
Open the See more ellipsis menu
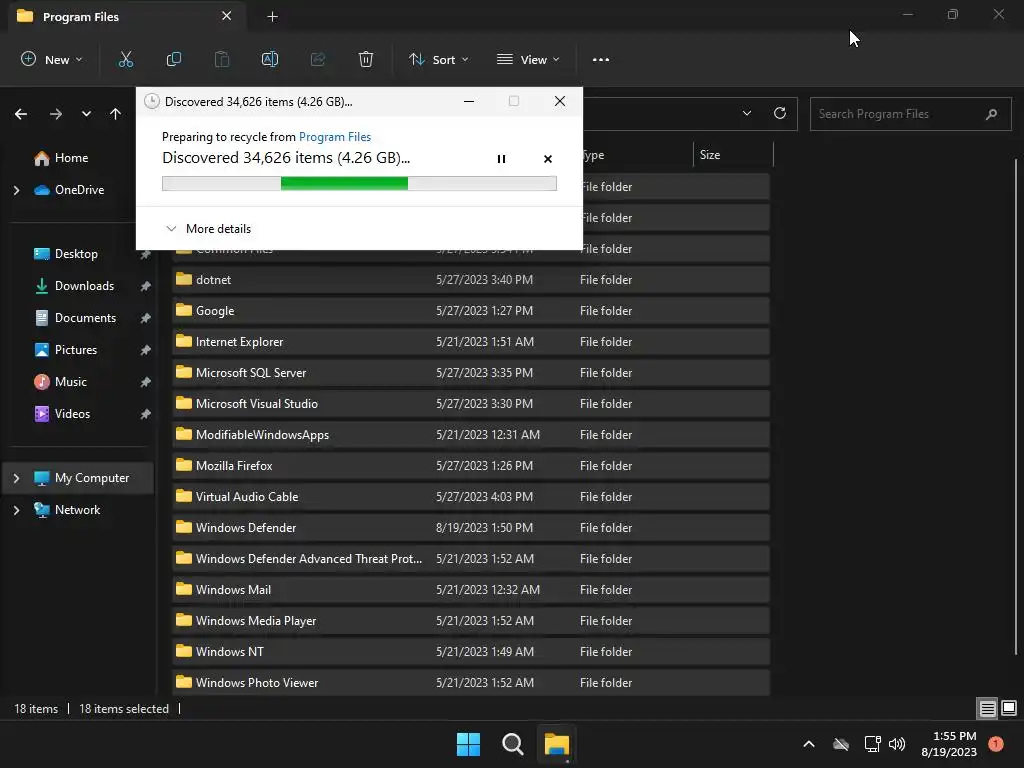coord(601,59)
